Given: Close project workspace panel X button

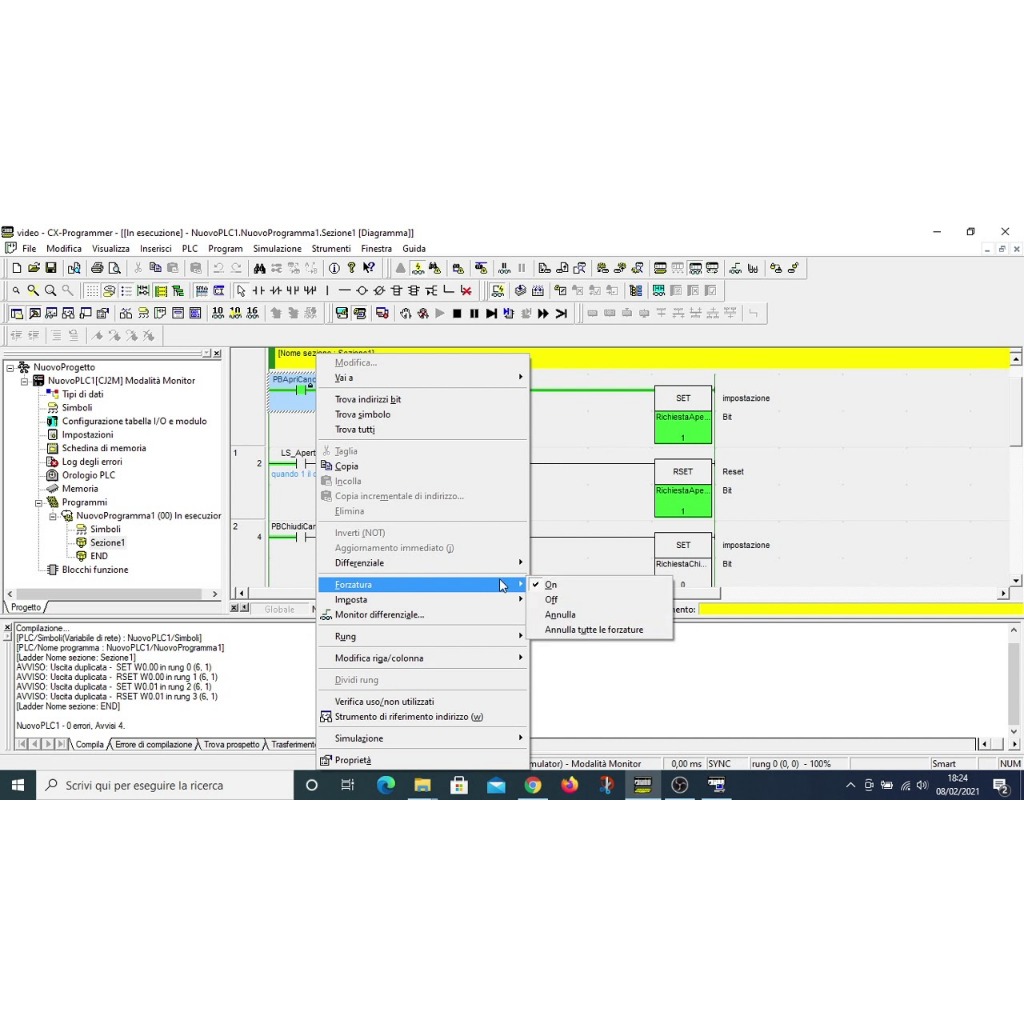Looking at the screenshot, I should click(x=217, y=353).
